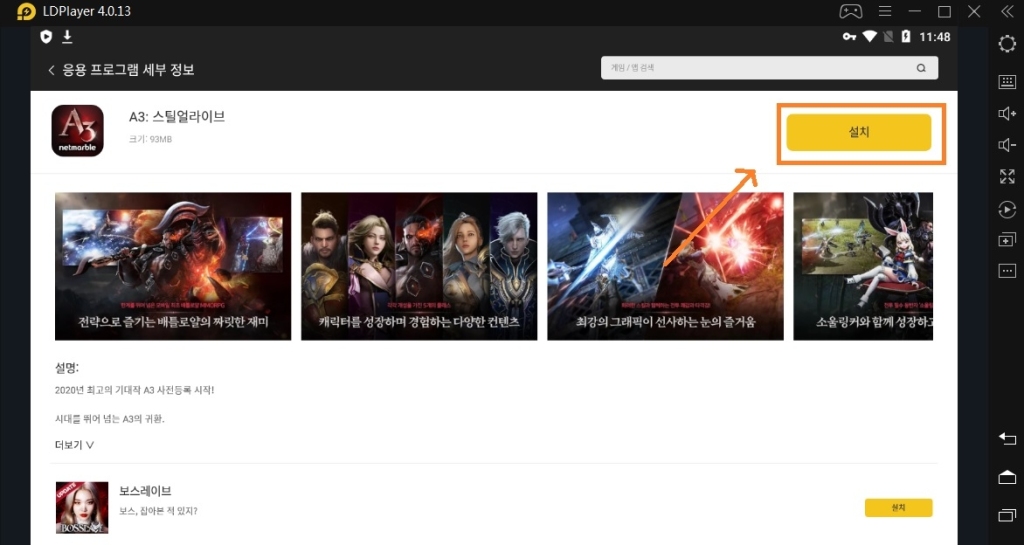Screen dimensions: 1024x545
Task: Click the 보스, 잡아본 적 있지? tagline
Action: (x=158, y=511)
